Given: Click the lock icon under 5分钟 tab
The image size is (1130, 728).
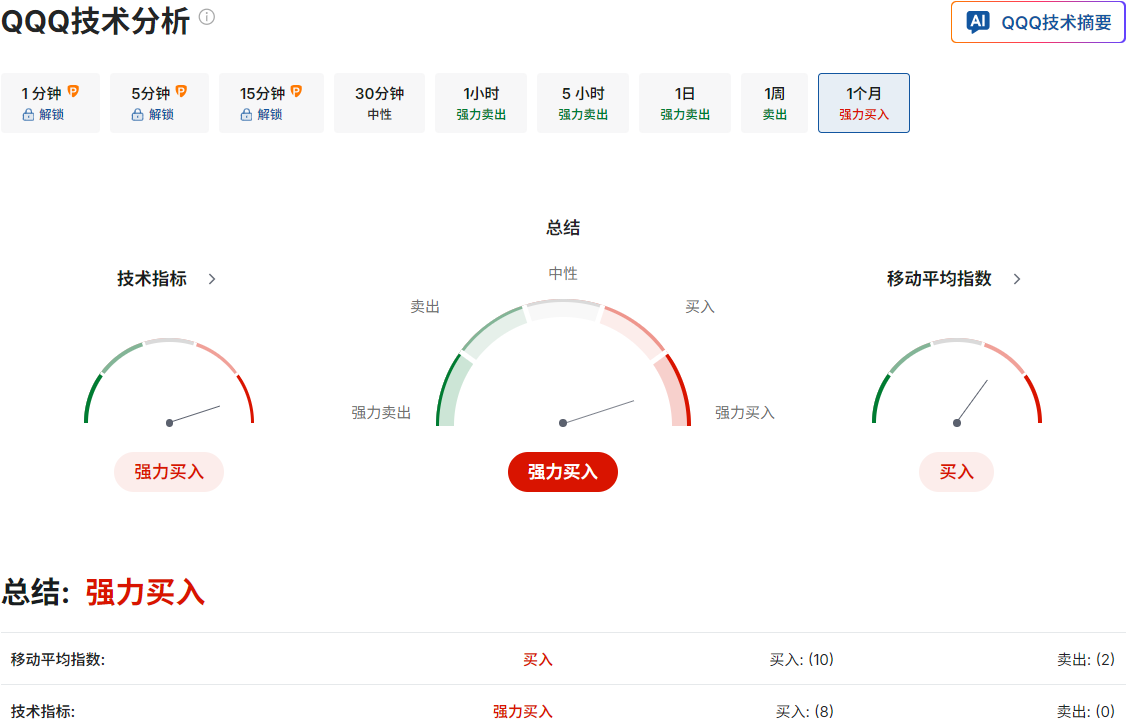Looking at the screenshot, I should click(137, 113).
